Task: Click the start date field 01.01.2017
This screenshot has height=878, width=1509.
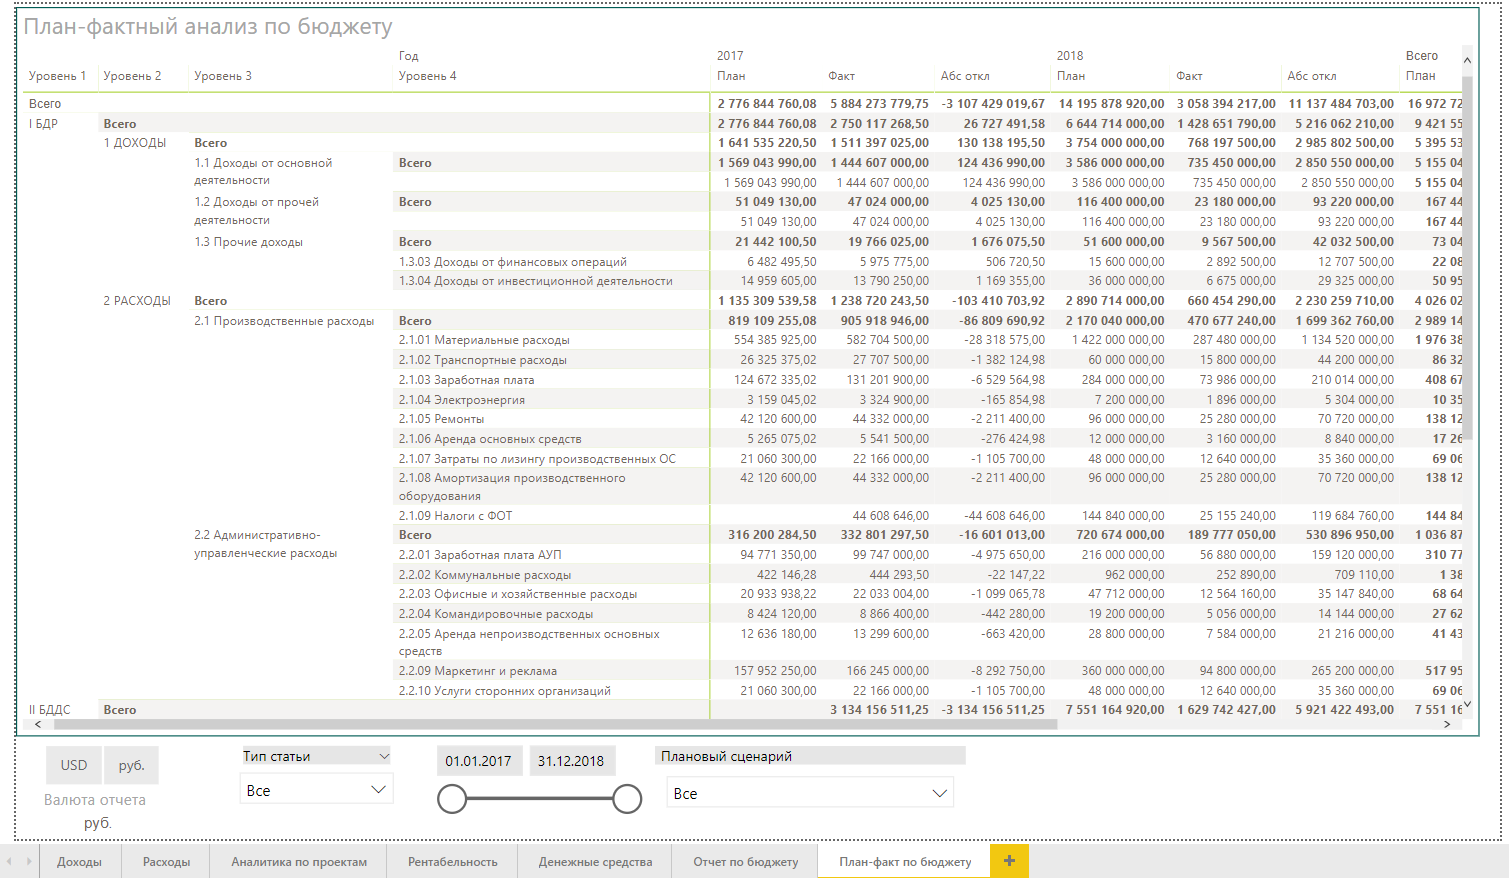Action: (478, 761)
